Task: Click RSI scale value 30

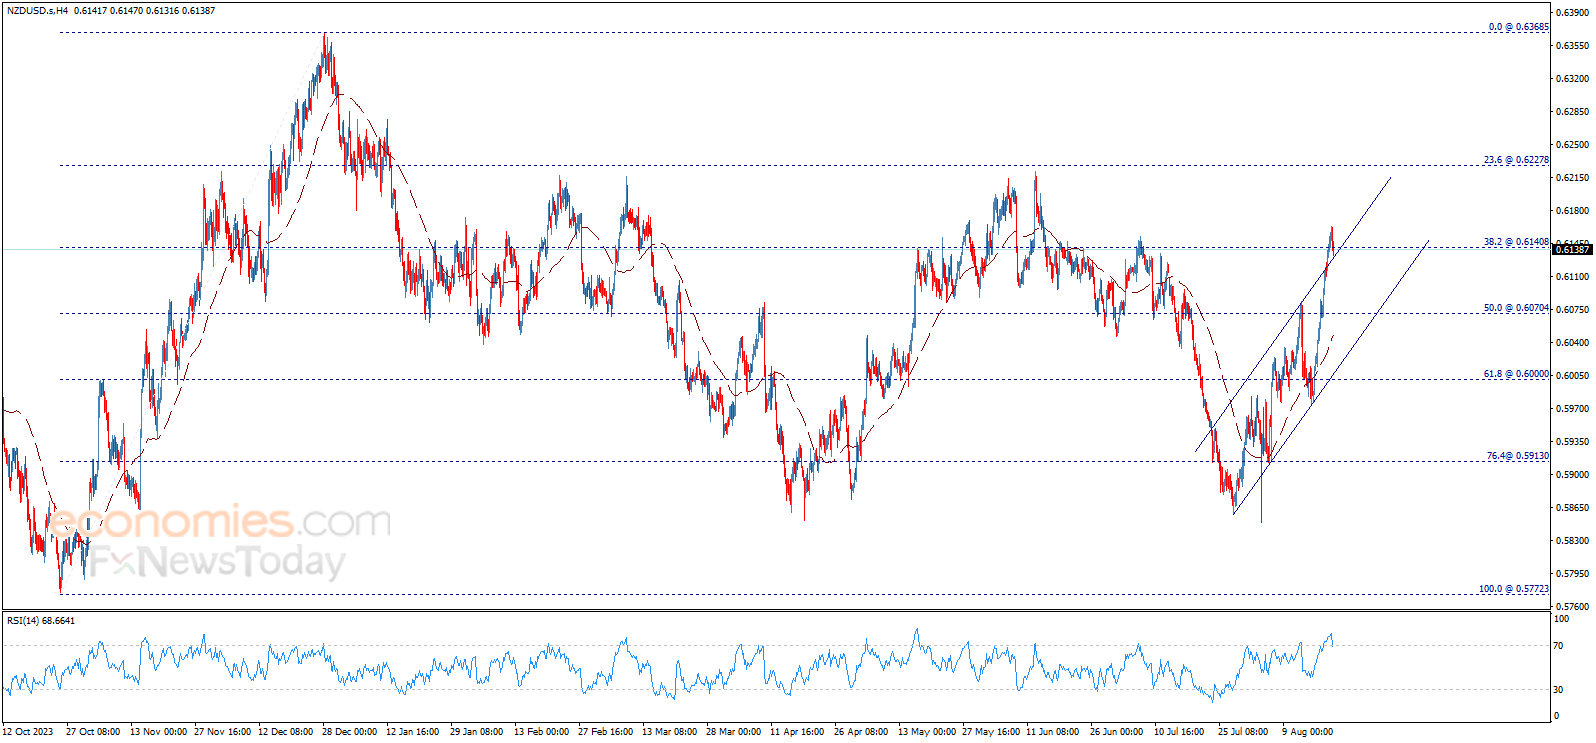Action: pos(1558,690)
